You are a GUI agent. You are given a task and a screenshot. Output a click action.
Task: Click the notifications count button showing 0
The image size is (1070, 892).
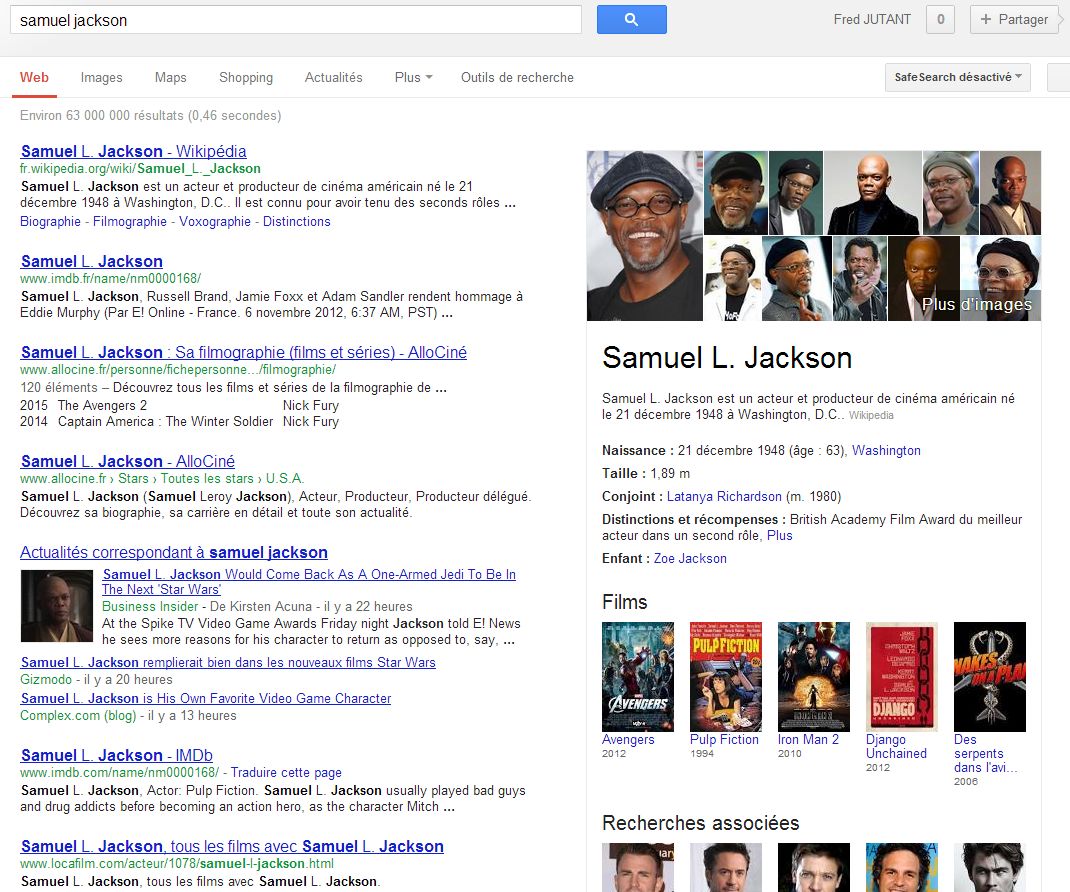tap(940, 20)
